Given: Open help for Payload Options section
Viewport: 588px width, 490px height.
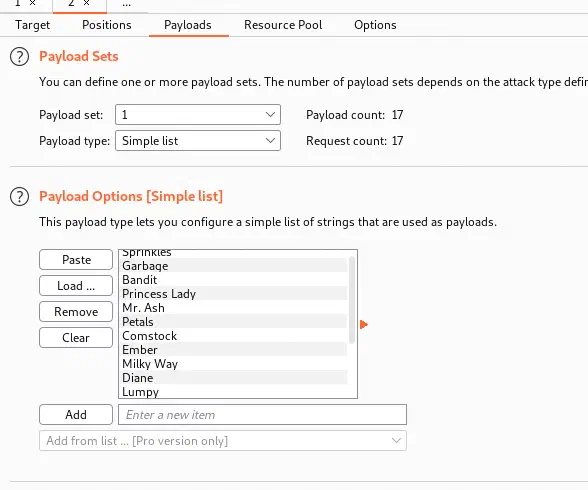Looking at the screenshot, I should (20, 196).
